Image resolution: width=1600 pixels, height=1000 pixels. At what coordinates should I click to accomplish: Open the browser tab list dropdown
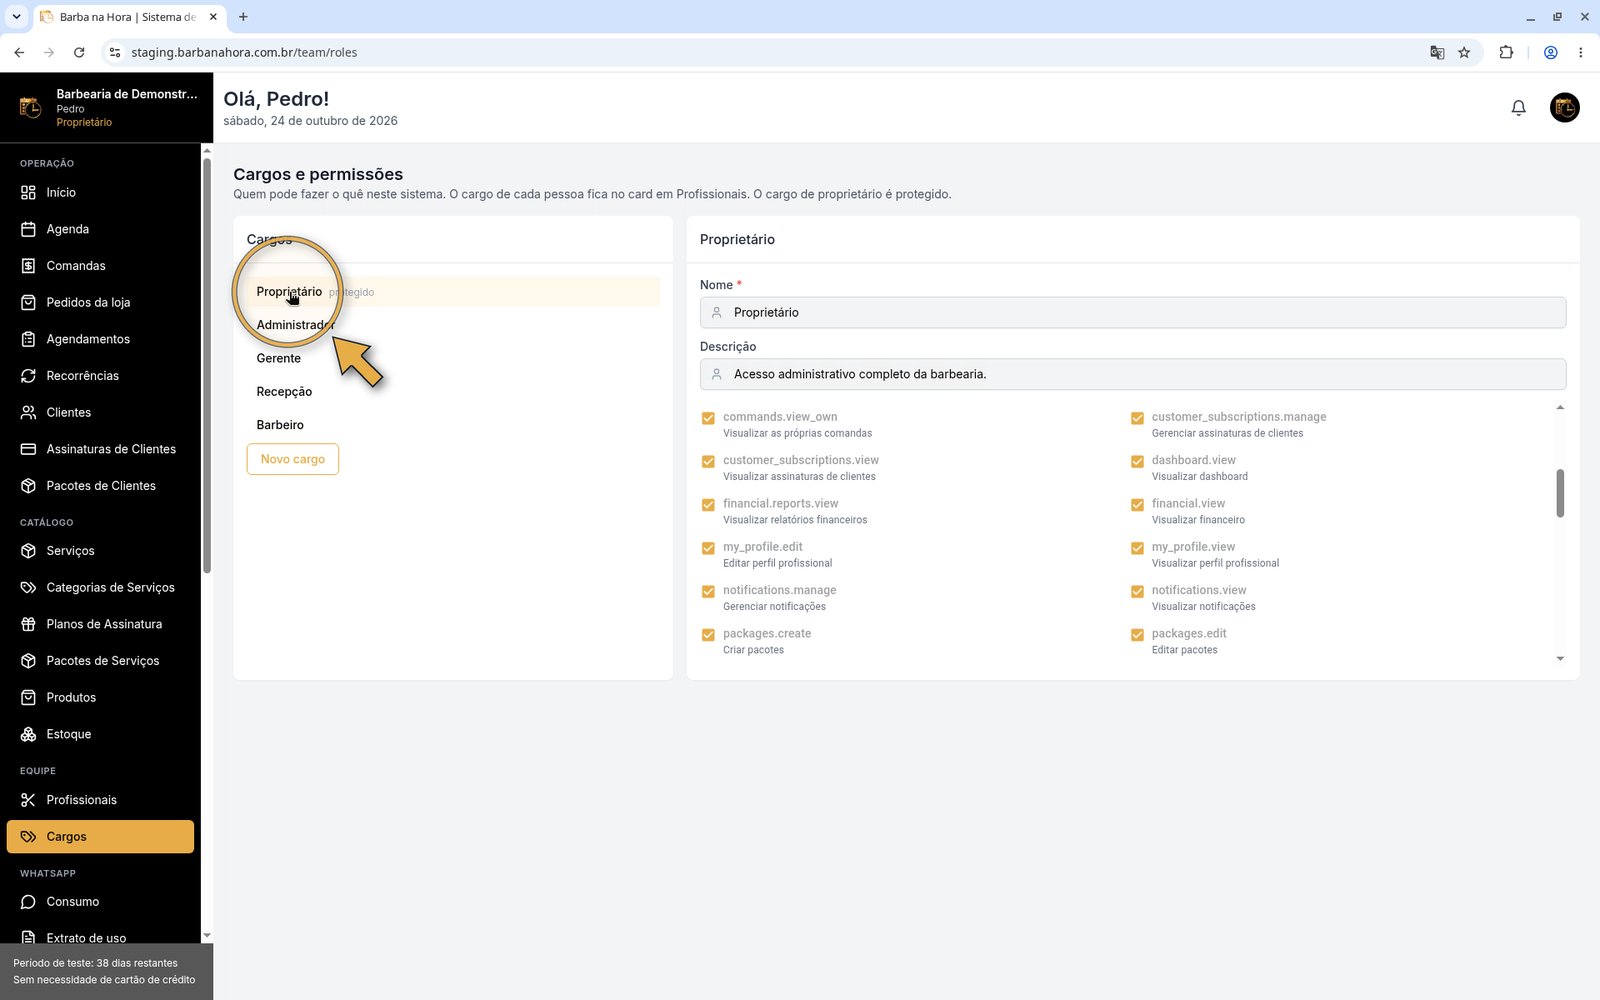[16, 17]
